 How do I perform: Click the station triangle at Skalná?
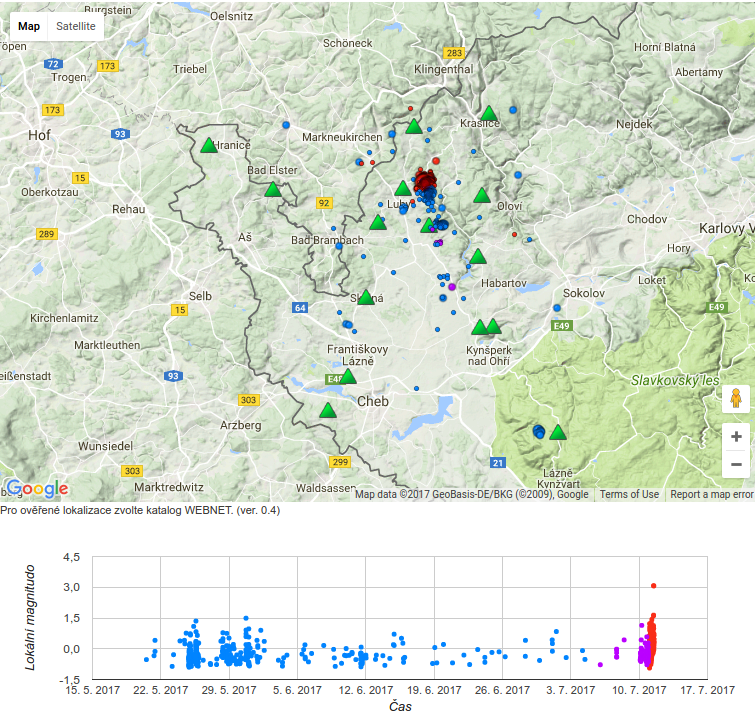[x=366, y=297]
